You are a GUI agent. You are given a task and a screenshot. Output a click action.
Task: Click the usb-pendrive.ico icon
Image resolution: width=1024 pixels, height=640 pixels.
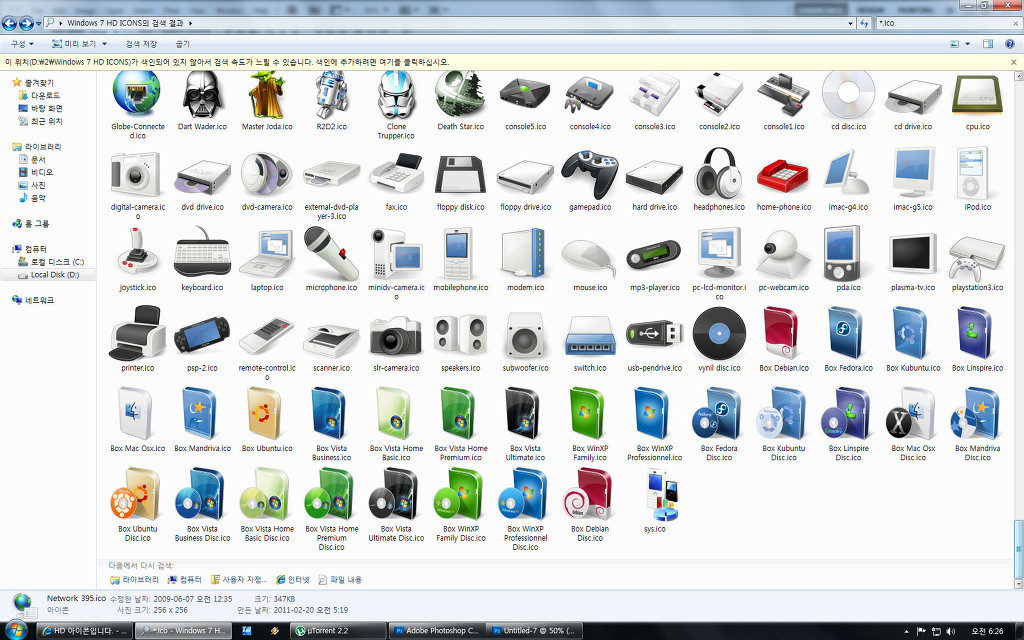(654, 334)
